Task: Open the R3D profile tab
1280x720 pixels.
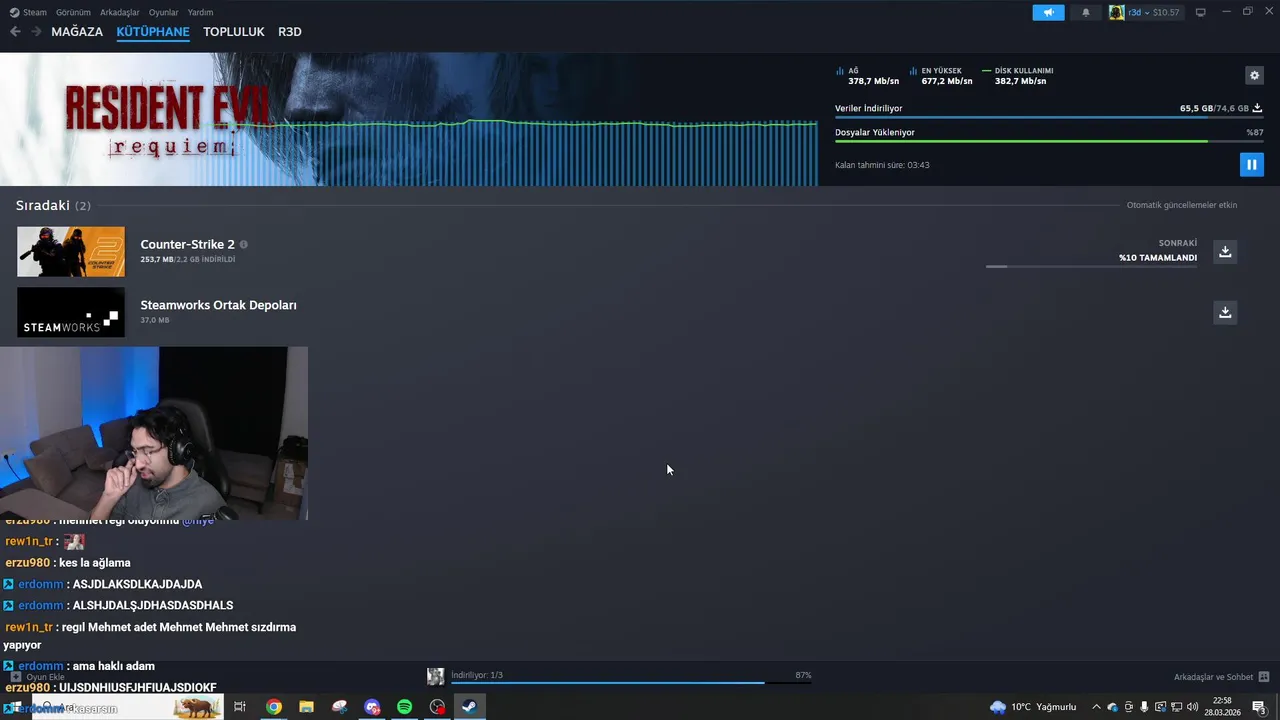Action: point(290,32)
